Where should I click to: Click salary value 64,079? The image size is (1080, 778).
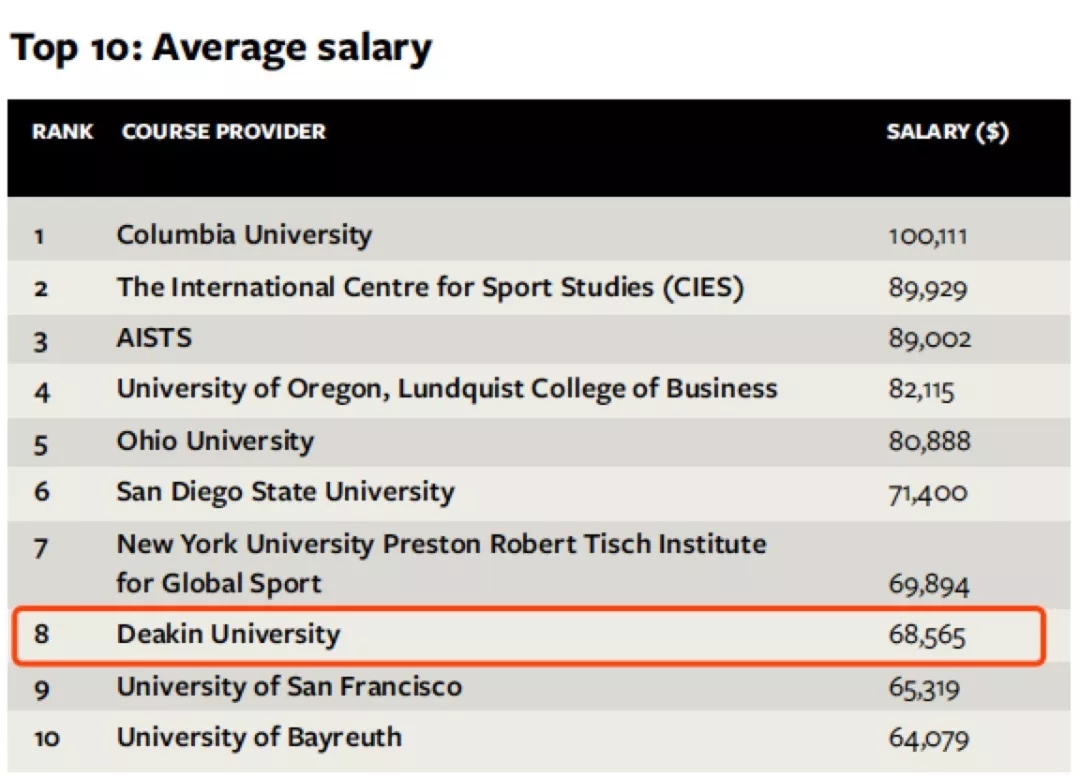[x=928, y=740]
